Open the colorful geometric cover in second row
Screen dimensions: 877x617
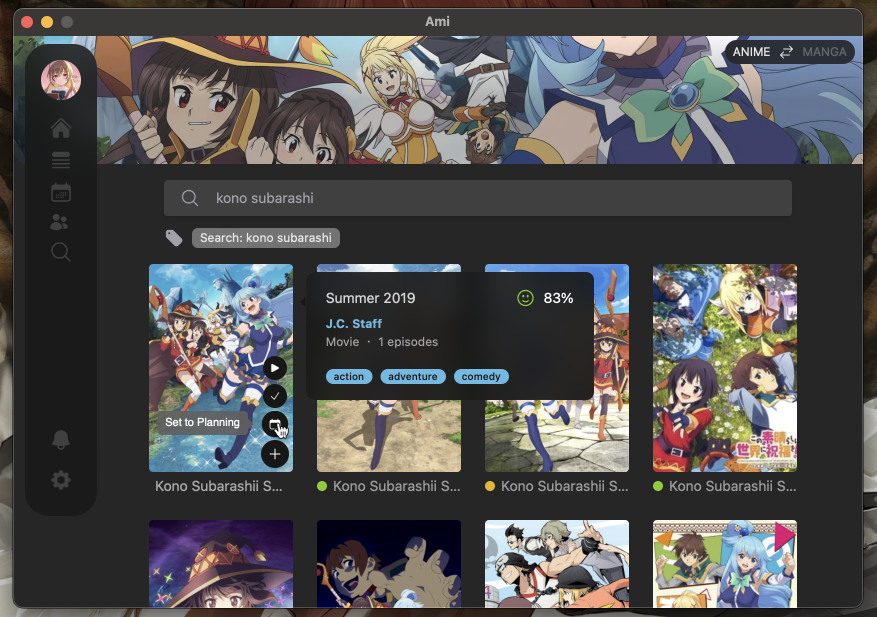coord(725,563)
